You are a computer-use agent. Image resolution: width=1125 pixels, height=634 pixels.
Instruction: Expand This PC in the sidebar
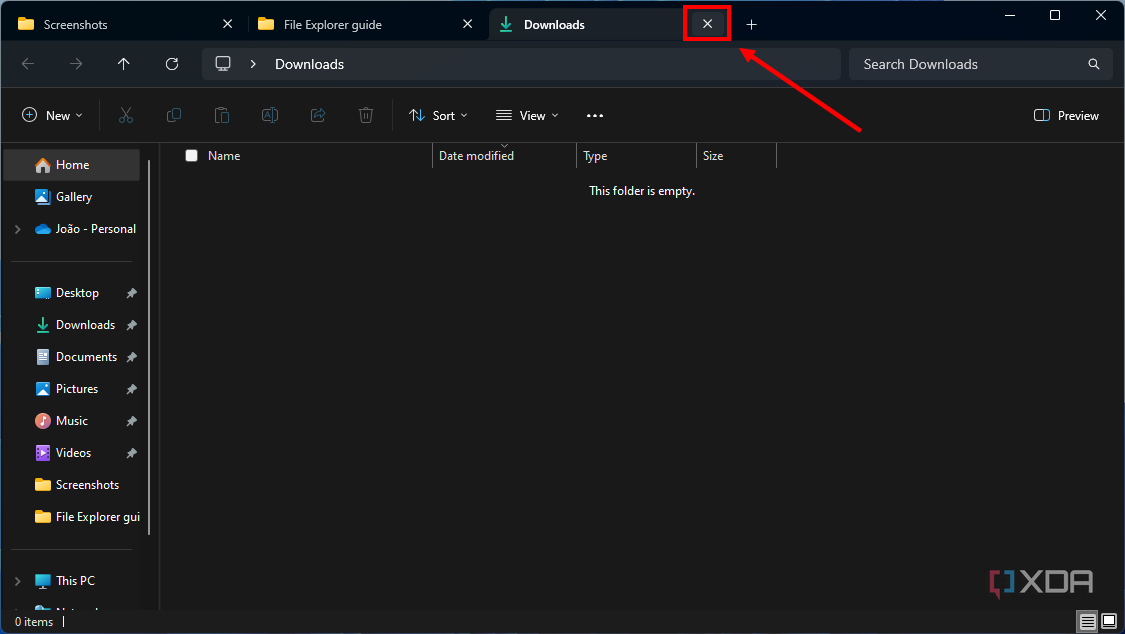click(17, 580)
